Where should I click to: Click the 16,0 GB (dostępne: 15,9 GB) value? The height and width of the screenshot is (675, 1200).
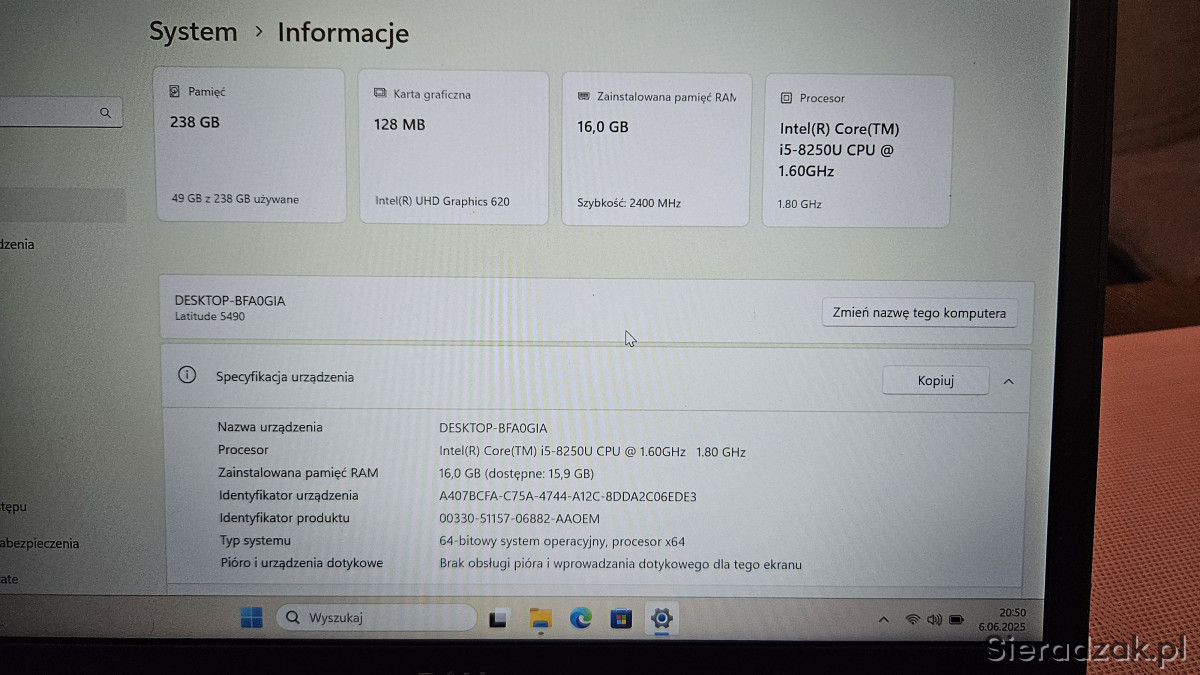click(x=517, y=474)
